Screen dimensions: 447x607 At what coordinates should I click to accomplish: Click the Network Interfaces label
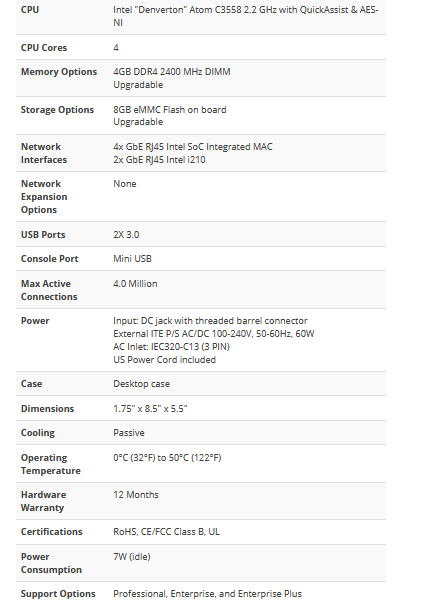tap(44, 153)
